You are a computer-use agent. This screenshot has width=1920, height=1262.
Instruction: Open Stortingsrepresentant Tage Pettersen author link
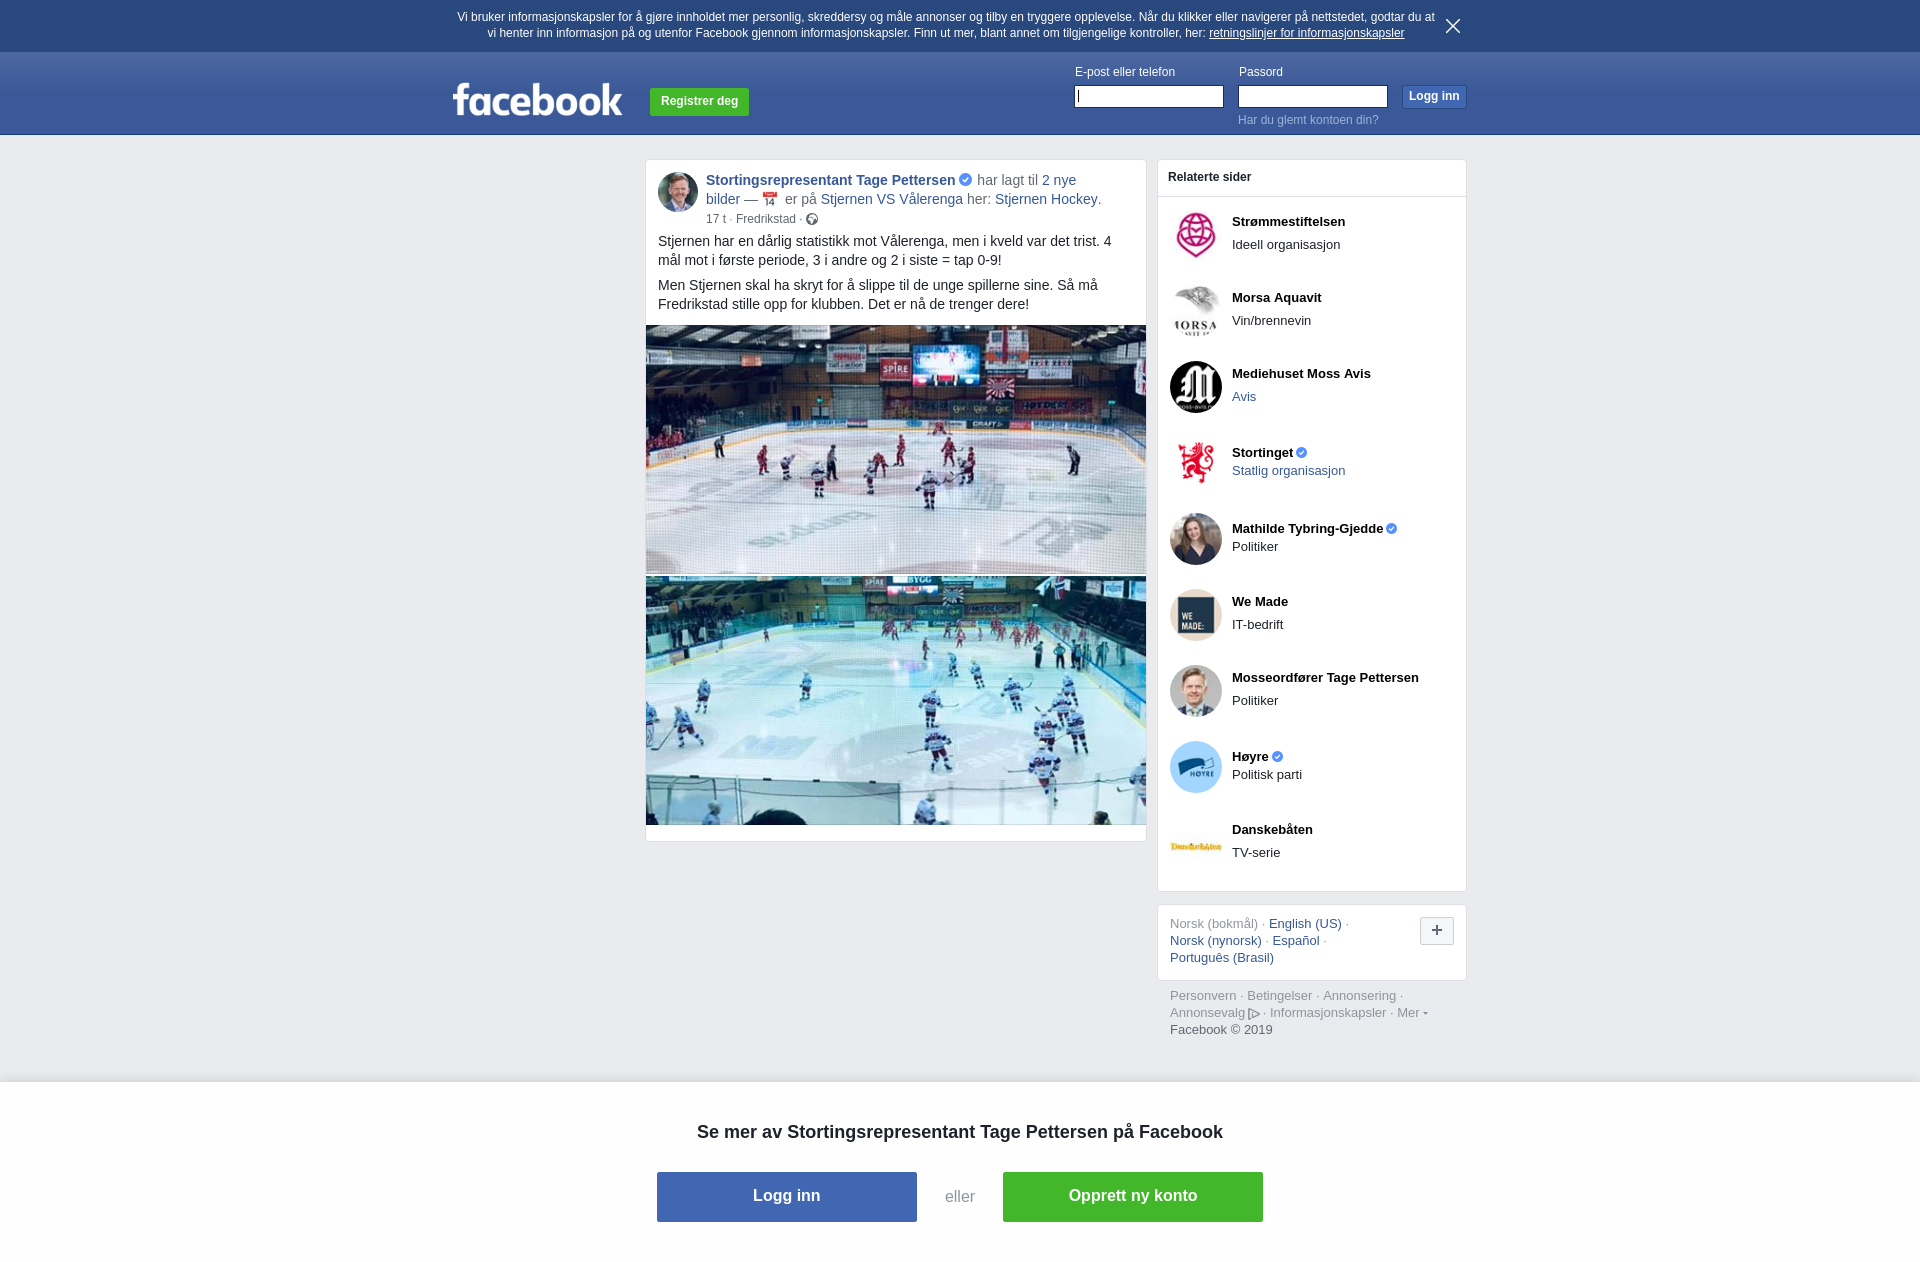830,180
